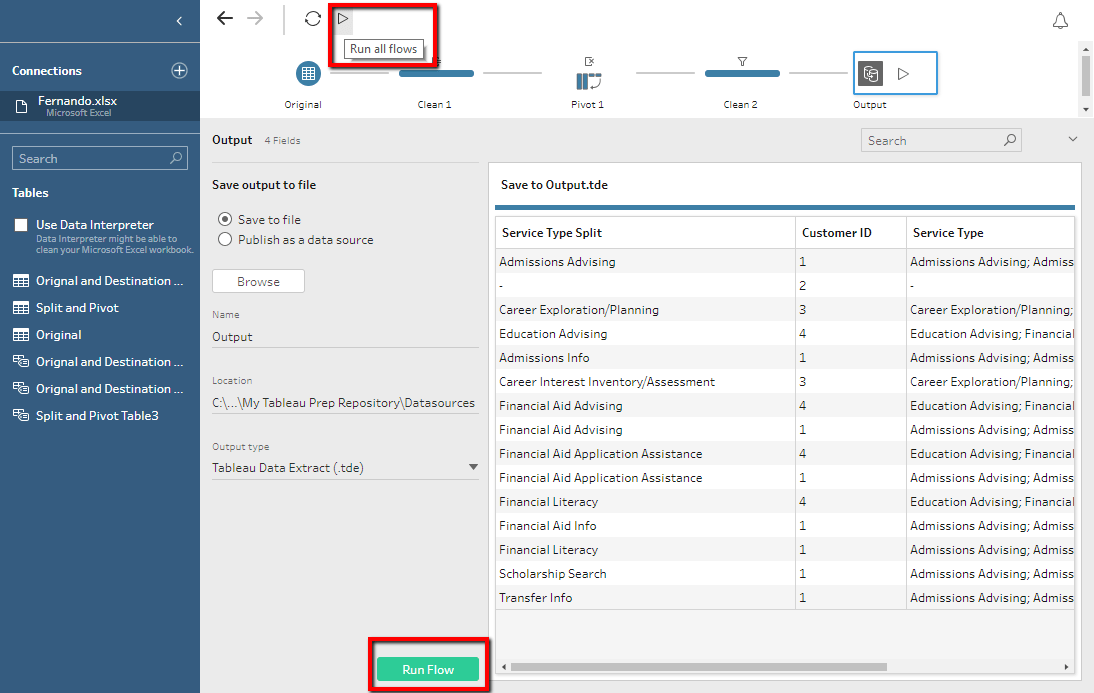Select the Clean 1 step in the flow
Viewport: 1094px width, 693px height.
(436, 73)
